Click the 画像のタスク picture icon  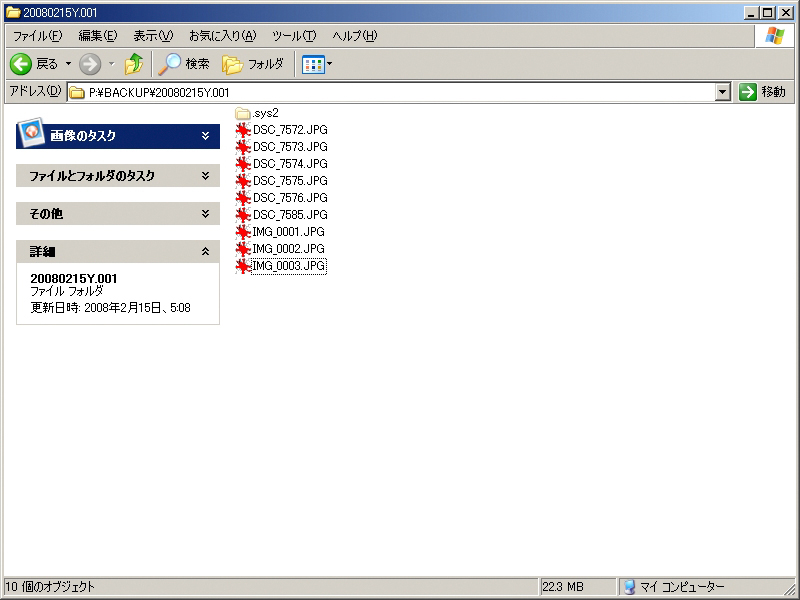[31, 132]
